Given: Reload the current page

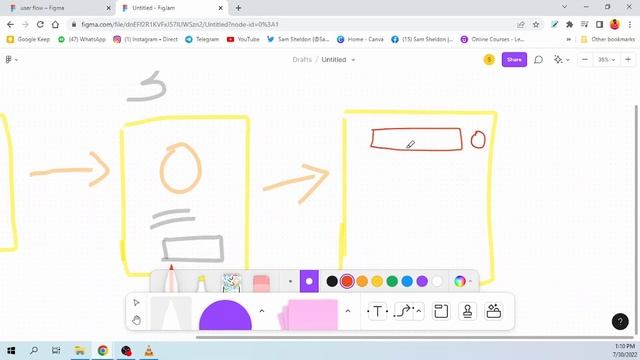Looking at the screenshot, I should [x=40, y=24].
